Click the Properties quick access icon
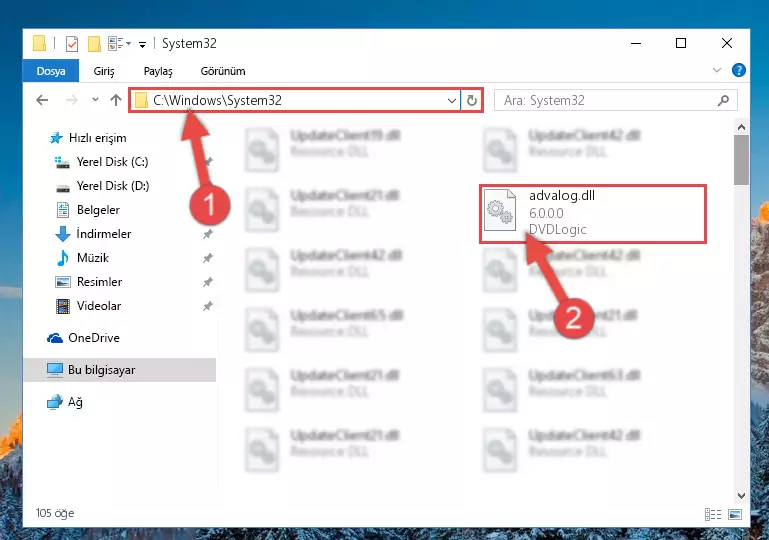Screen dimensions: 769x540 click(x=72, y=44)
